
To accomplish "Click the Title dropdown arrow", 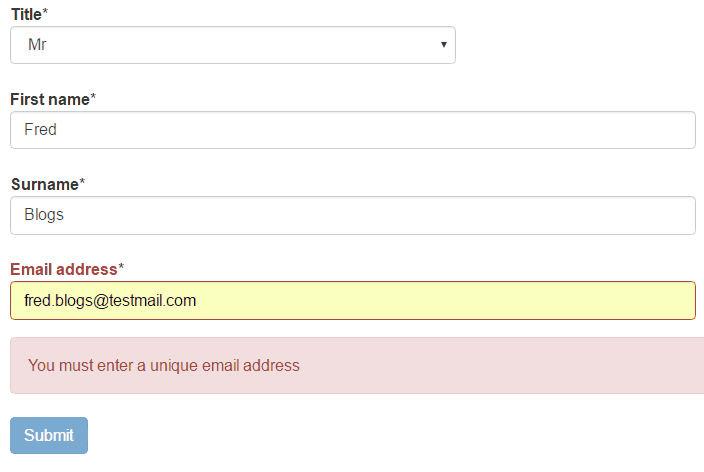I will [443, 45].
